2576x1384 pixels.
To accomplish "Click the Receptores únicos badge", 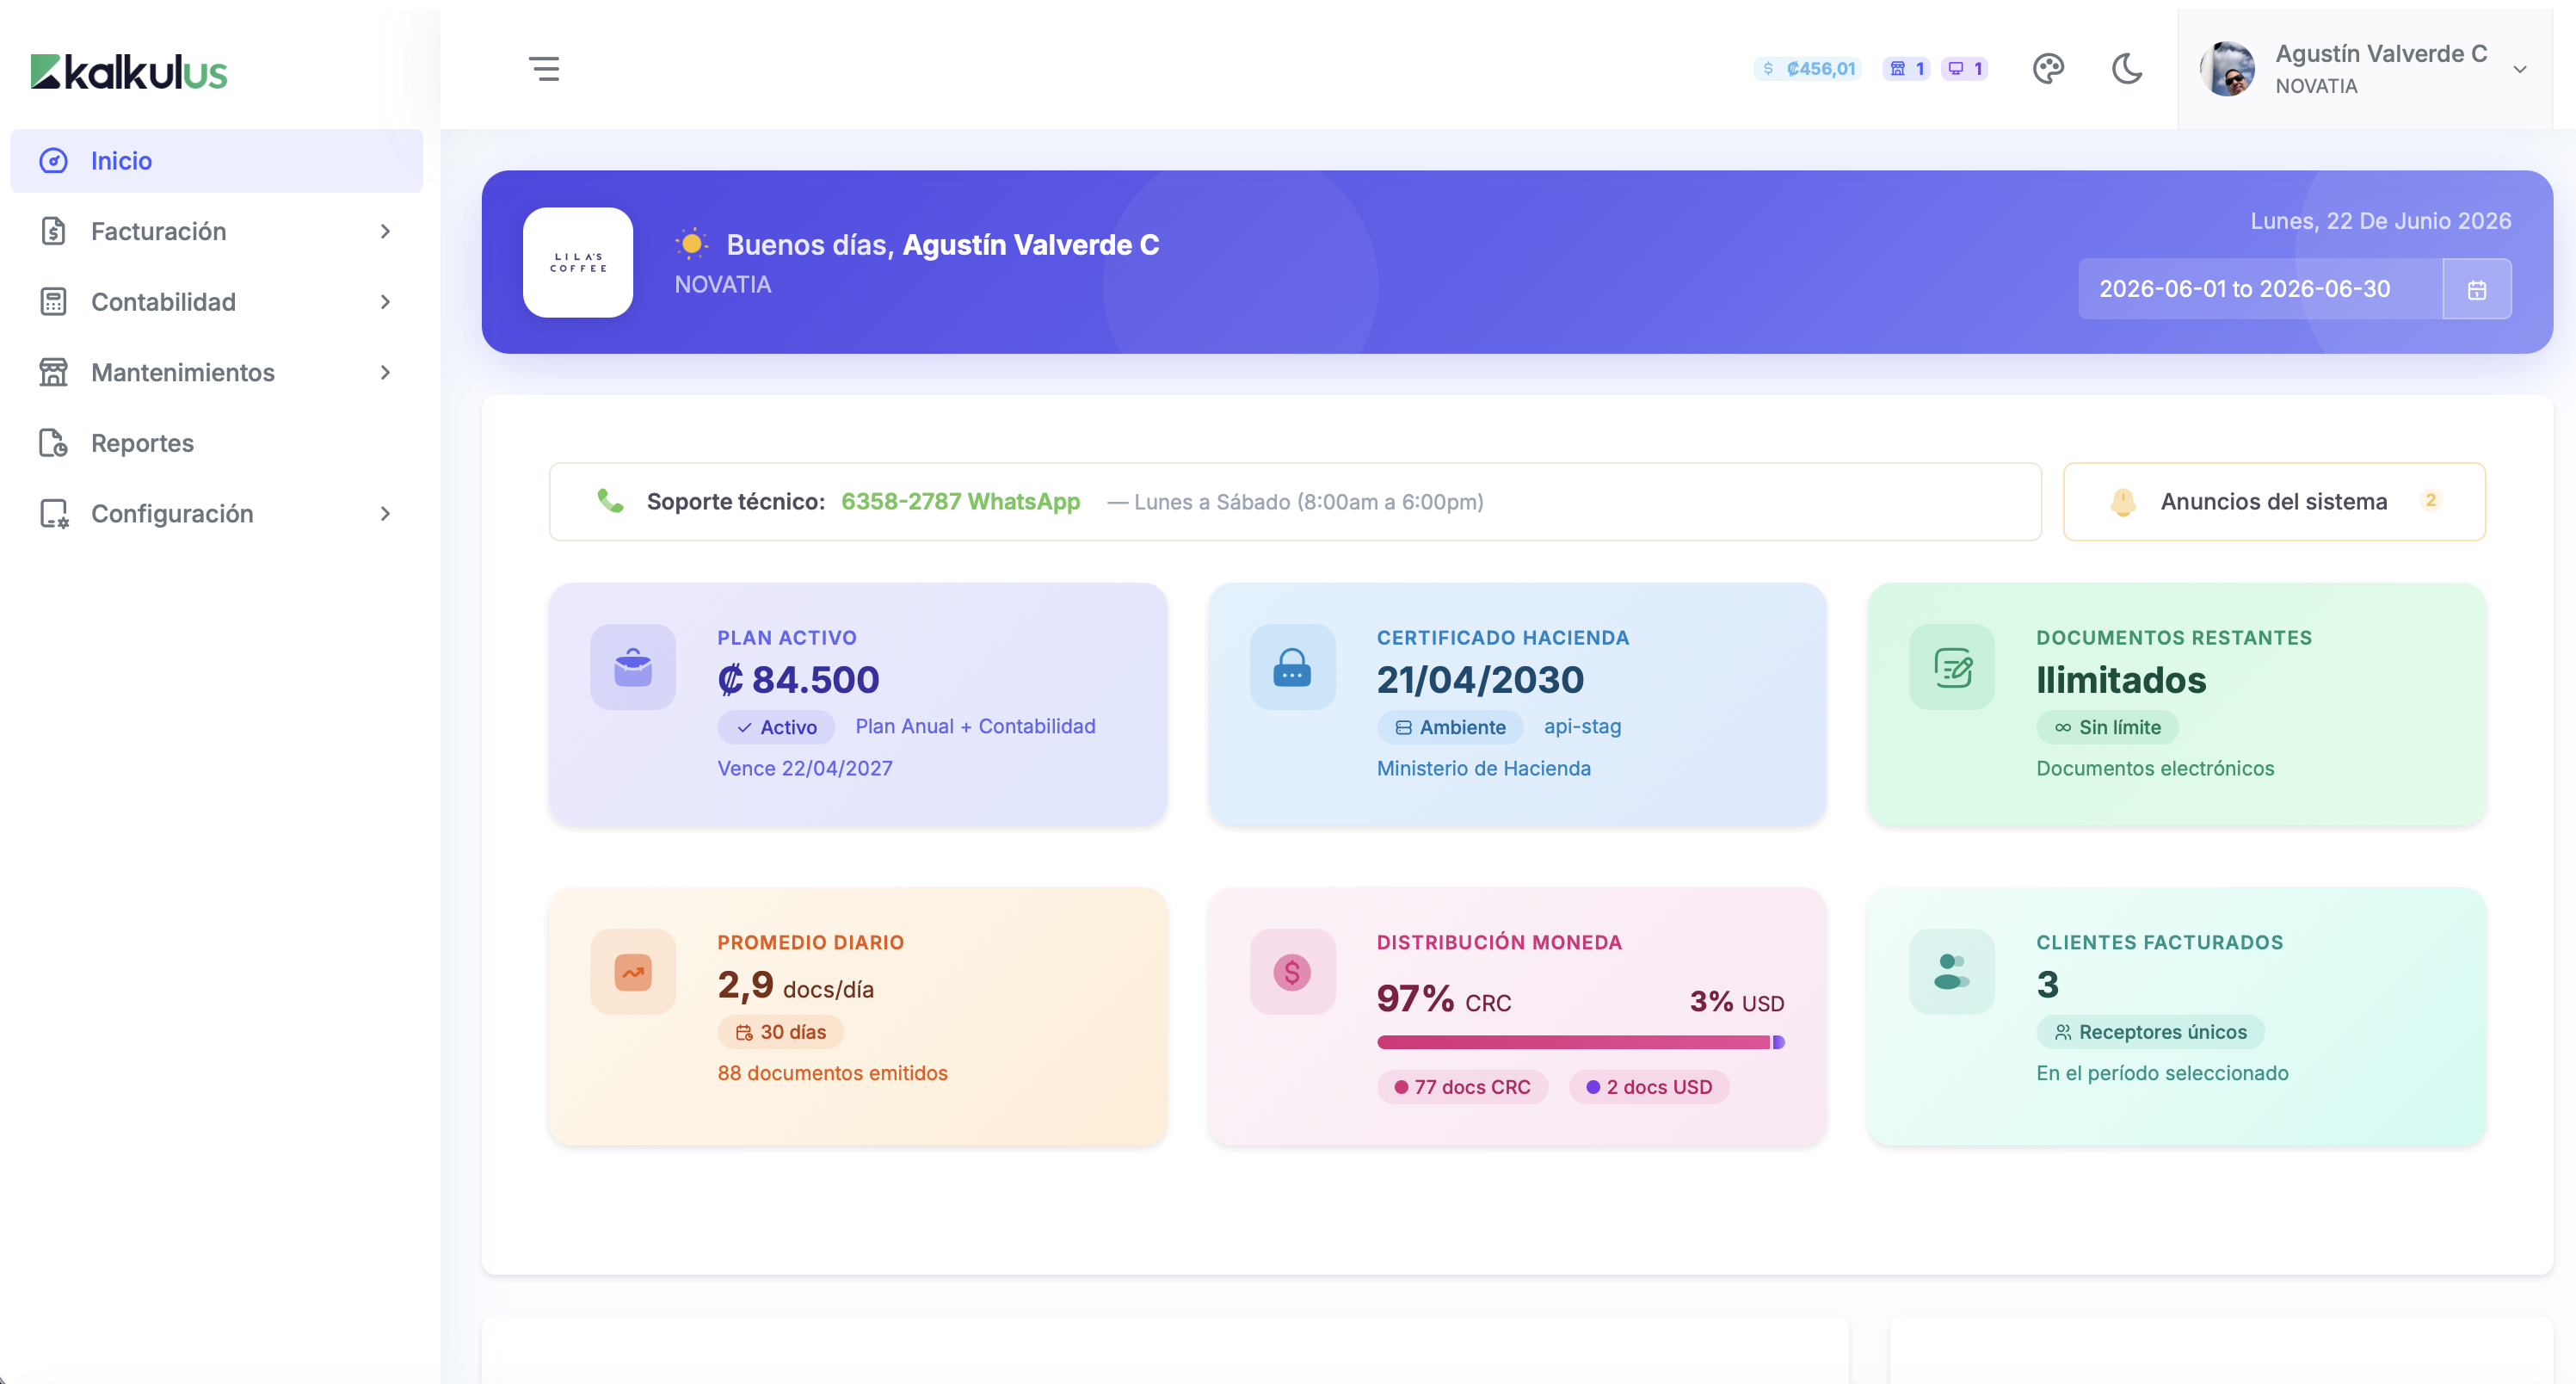I will (2150, 1032).
